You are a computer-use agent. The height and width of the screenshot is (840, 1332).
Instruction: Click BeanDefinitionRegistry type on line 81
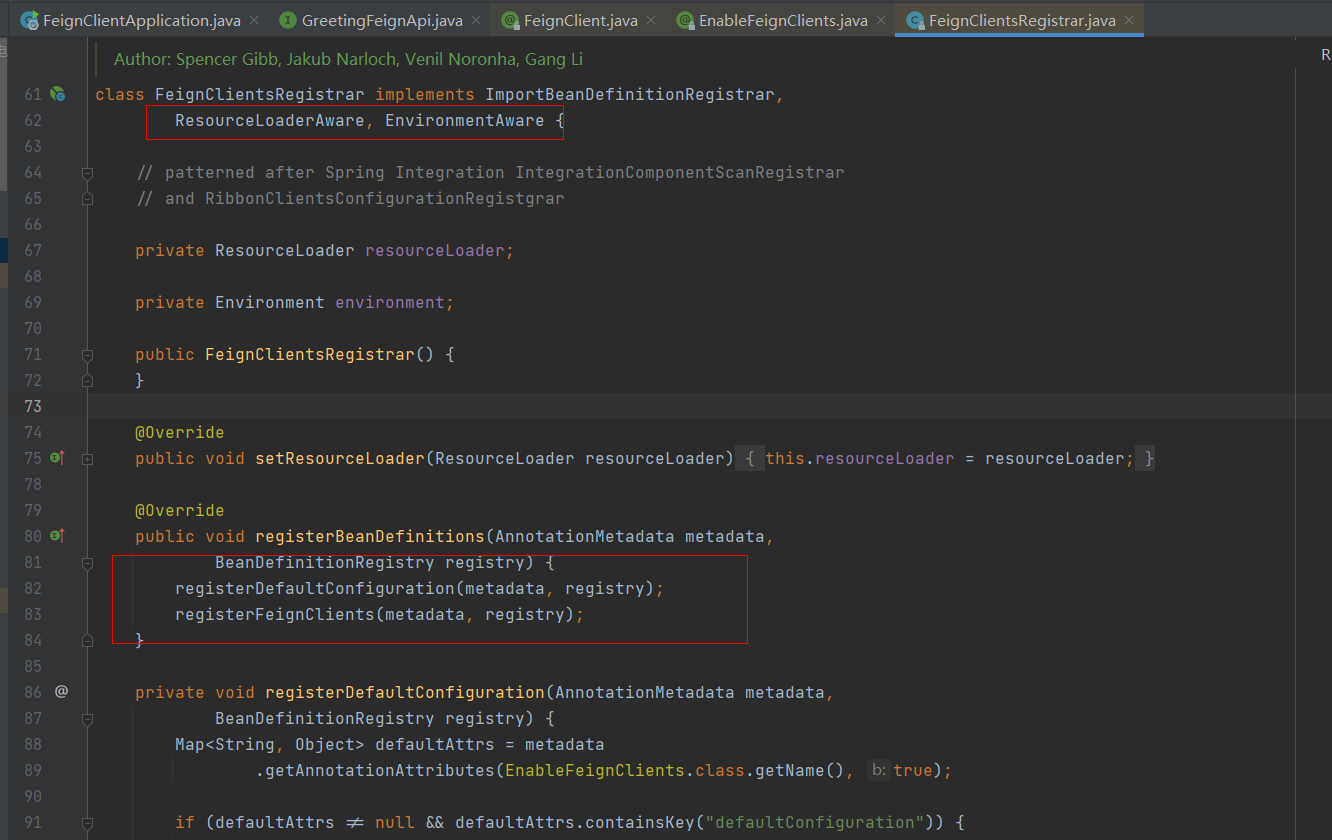click(x=325, y=562)
